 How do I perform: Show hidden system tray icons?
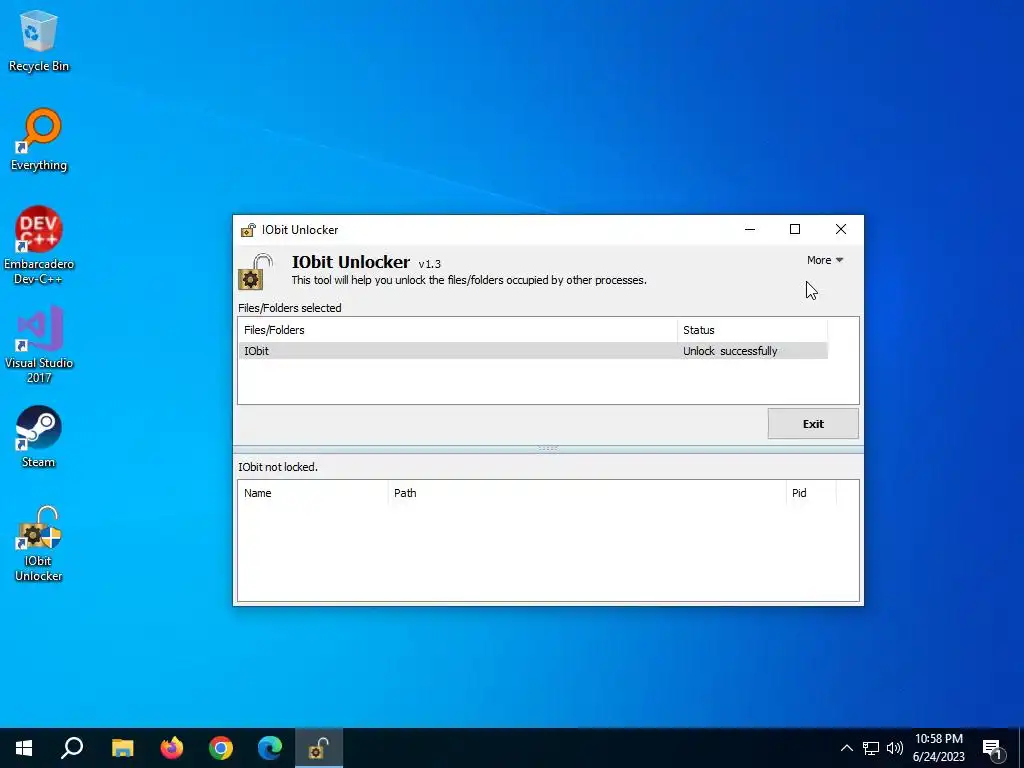(846, 748)
